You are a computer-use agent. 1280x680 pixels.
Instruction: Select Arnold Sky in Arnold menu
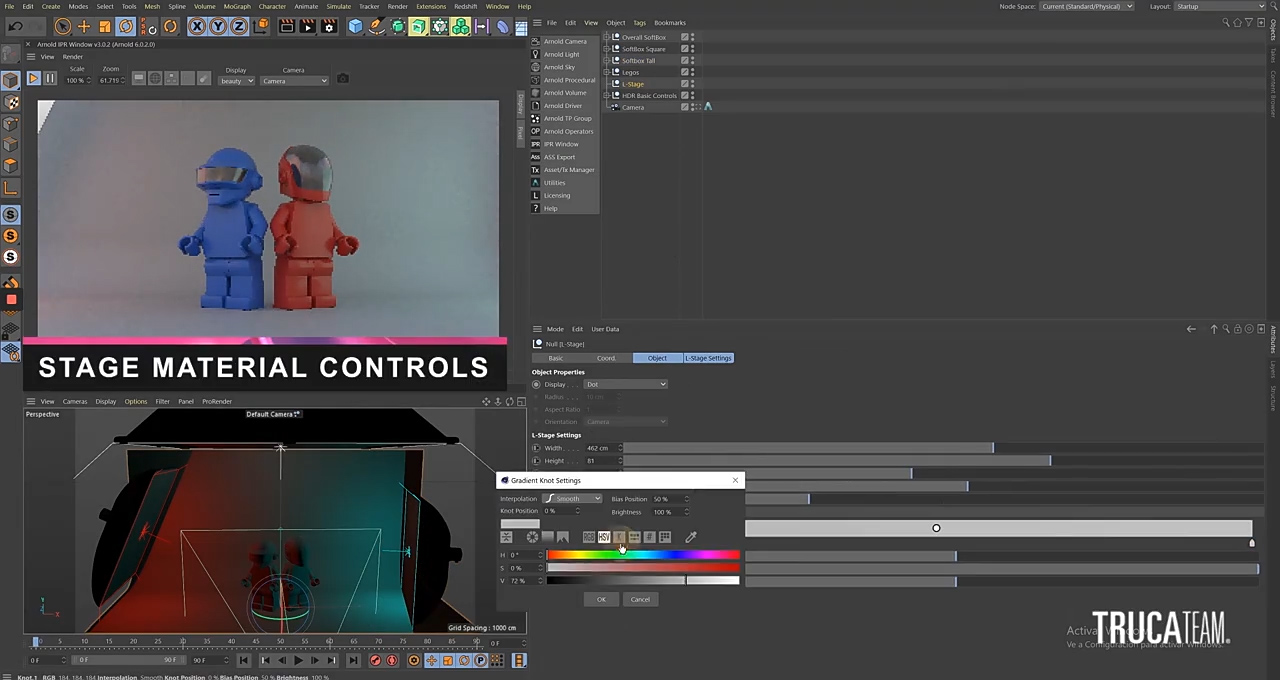pyautogui.click(x=559, y=67)
